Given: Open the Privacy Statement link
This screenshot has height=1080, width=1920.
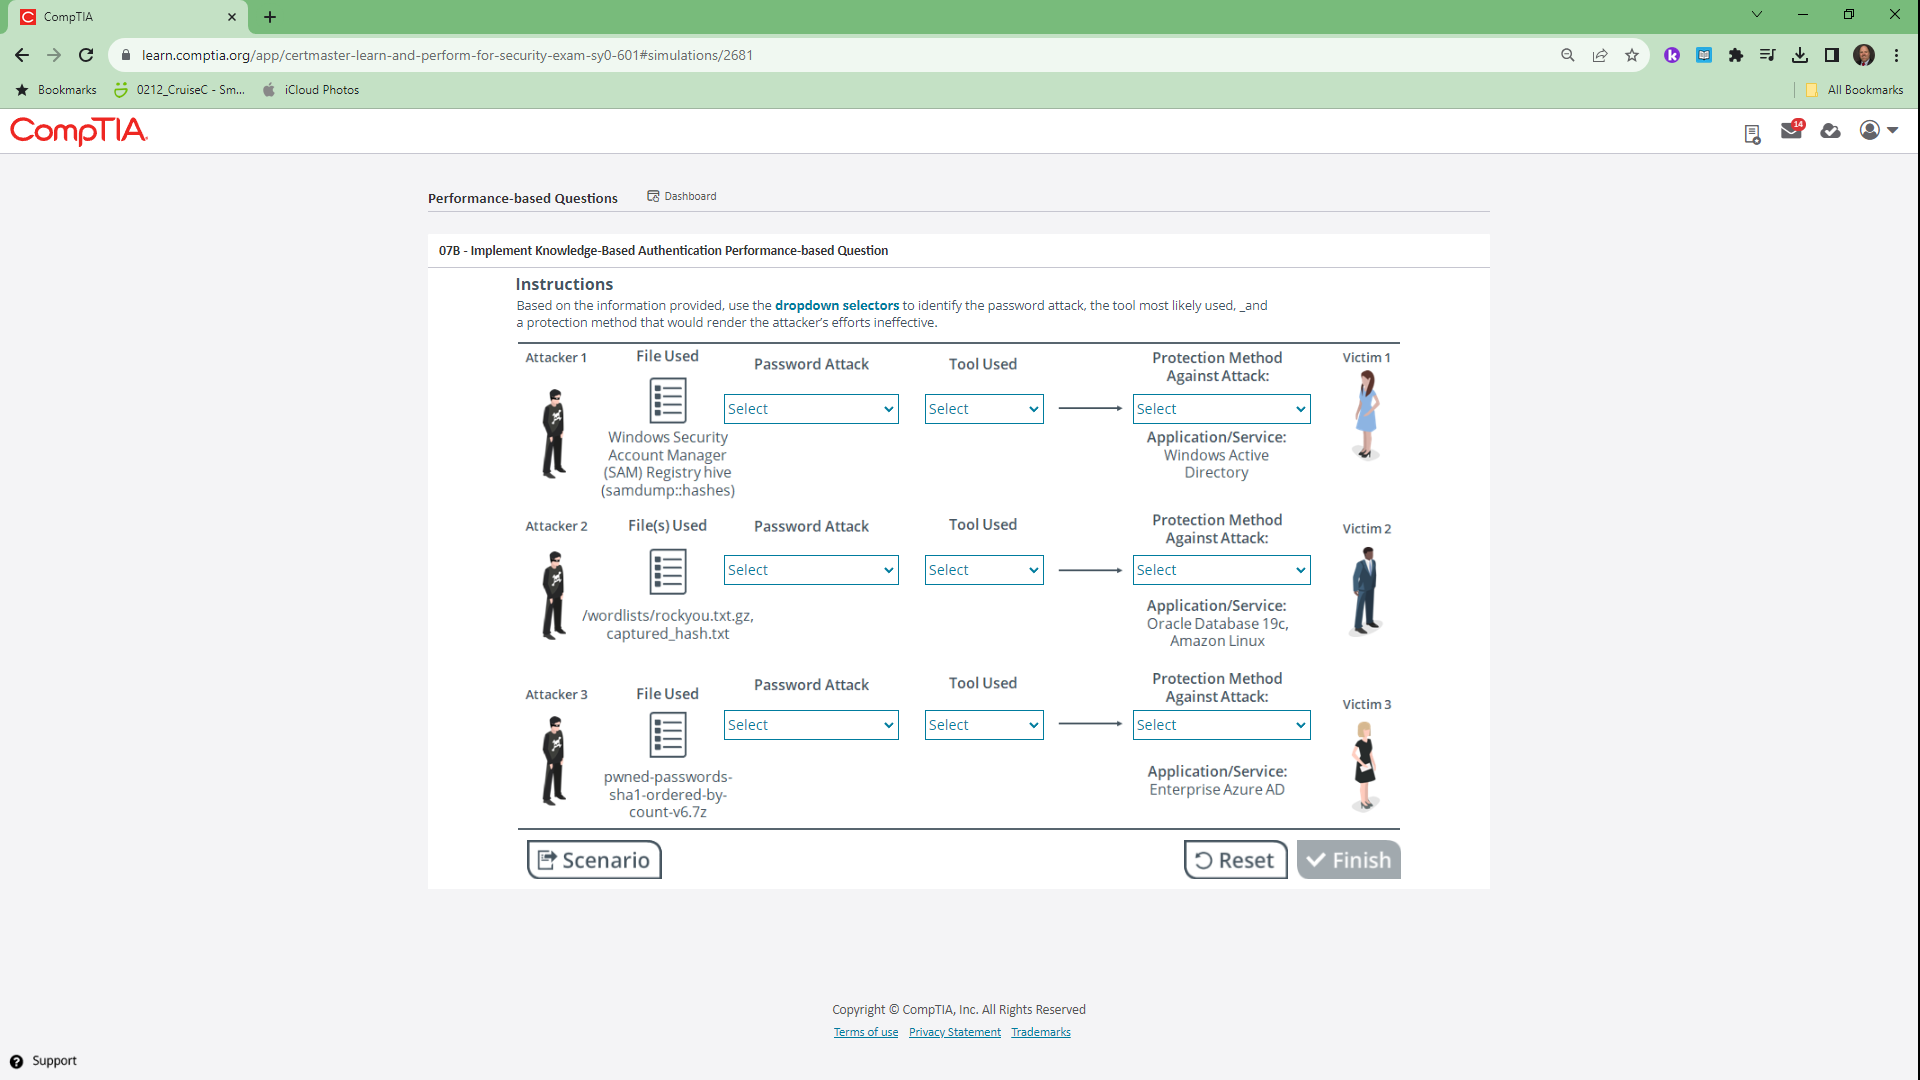Looking at the screenshot, I should (x=954, y=1032).
